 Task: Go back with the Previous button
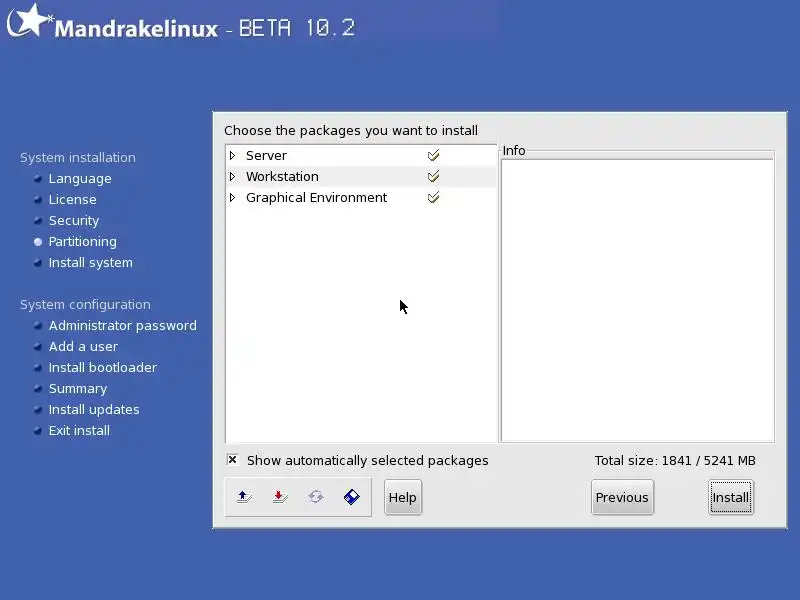622,497
